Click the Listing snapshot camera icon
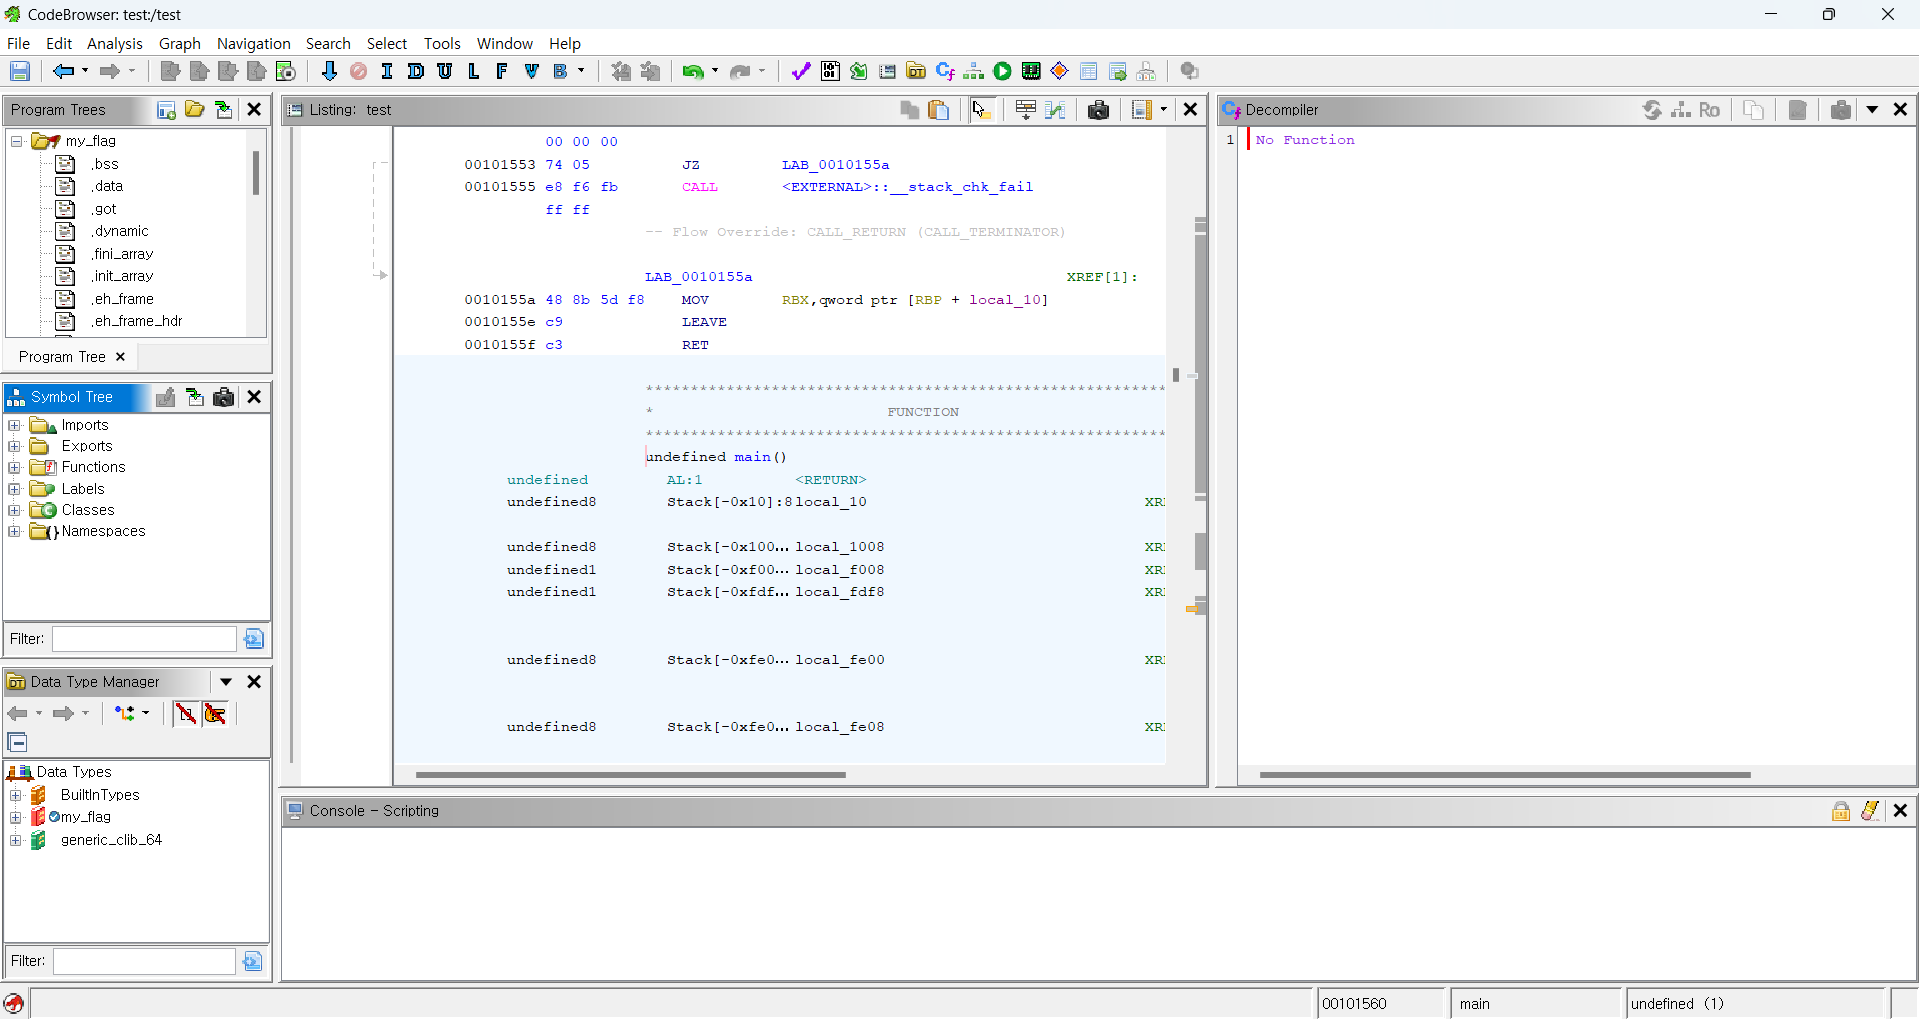 [1098, 110]
